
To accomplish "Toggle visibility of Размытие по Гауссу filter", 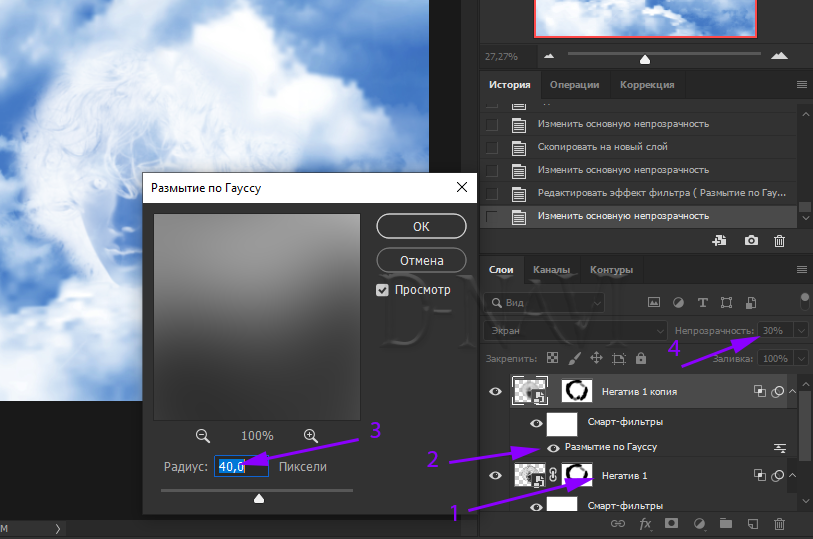I will (x=553, y=448).
